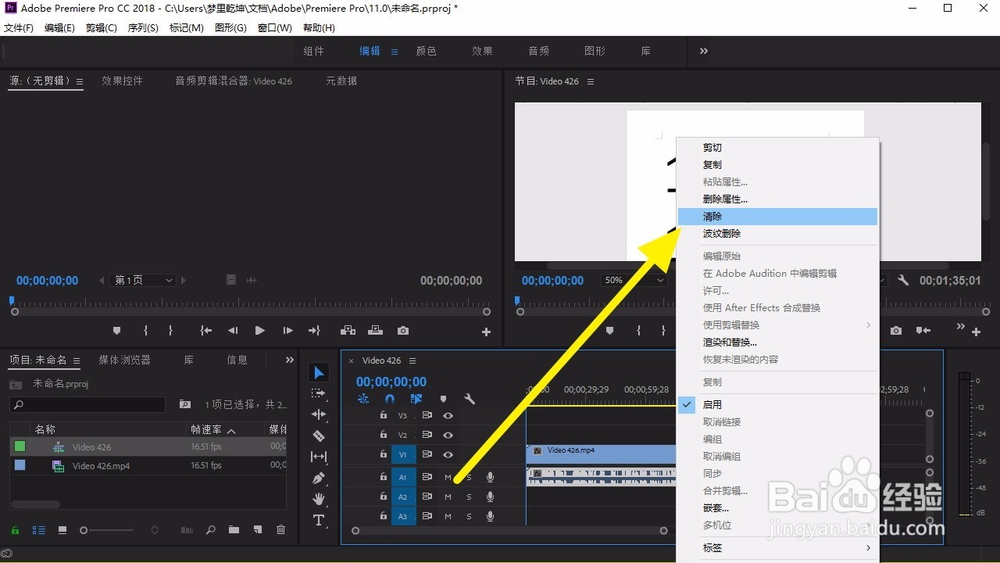Click Go to In in Source monitor
The image size is (1000, 563).
pos(205,330)
